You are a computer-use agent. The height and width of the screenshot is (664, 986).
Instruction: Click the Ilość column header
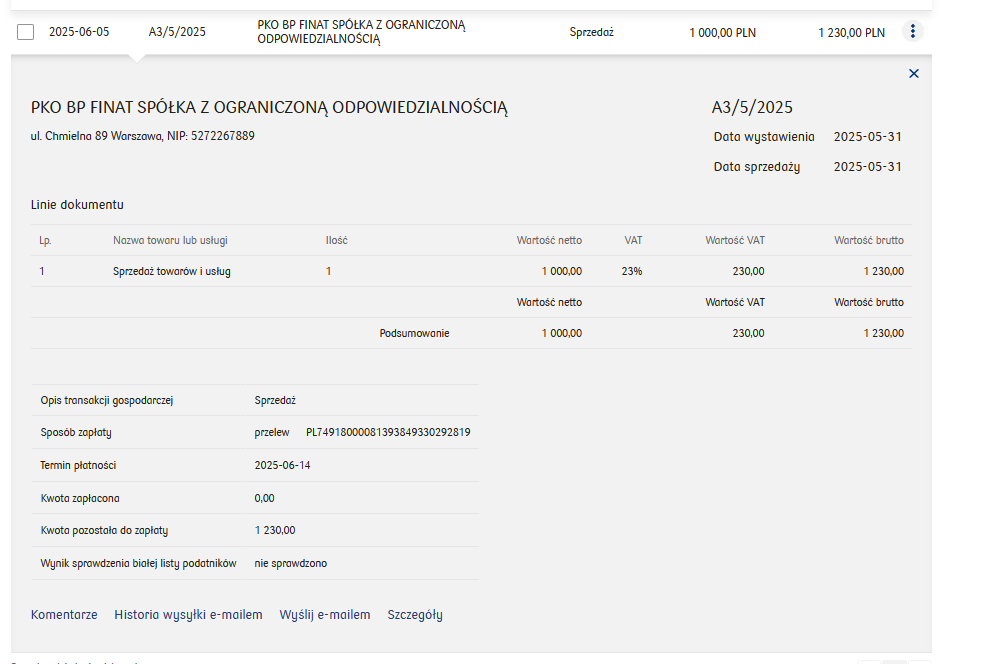point(336,240)
